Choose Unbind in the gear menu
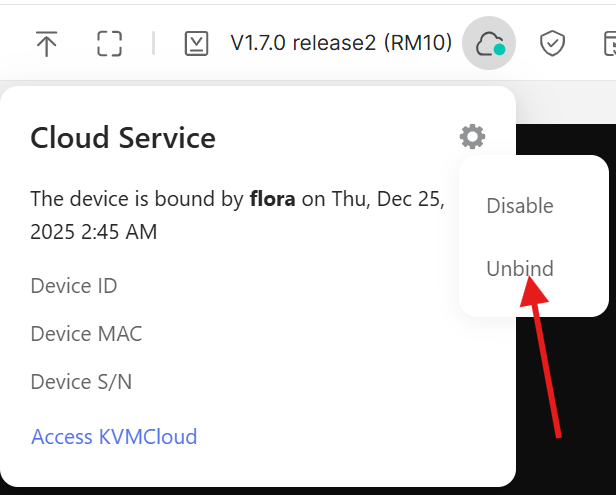This screenshot has height=495, width=616. [x=519, y=268]
